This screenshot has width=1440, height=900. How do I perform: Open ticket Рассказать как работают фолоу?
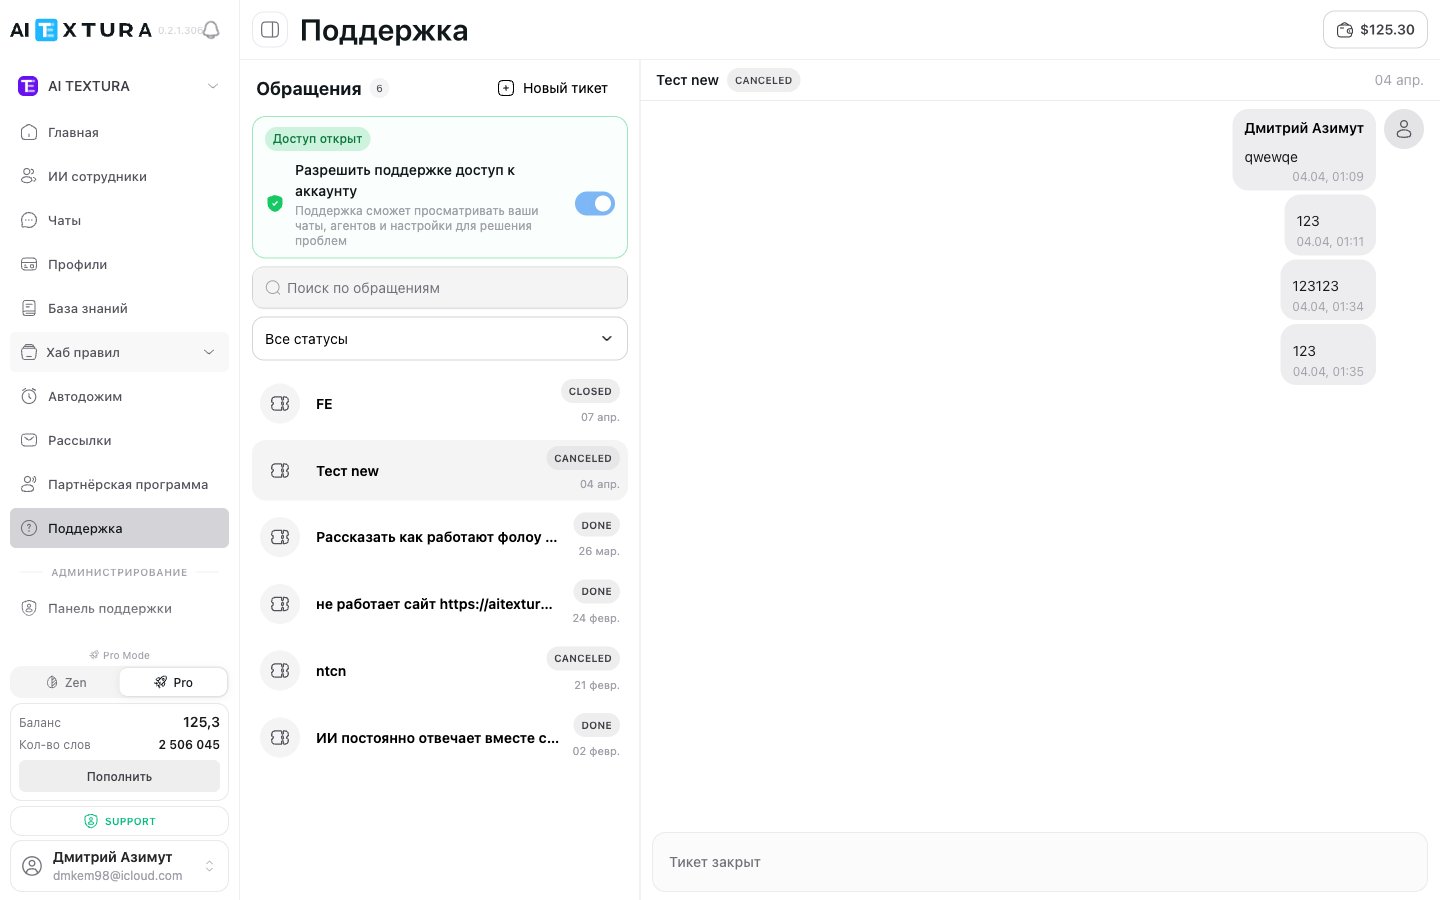(440, 537)
